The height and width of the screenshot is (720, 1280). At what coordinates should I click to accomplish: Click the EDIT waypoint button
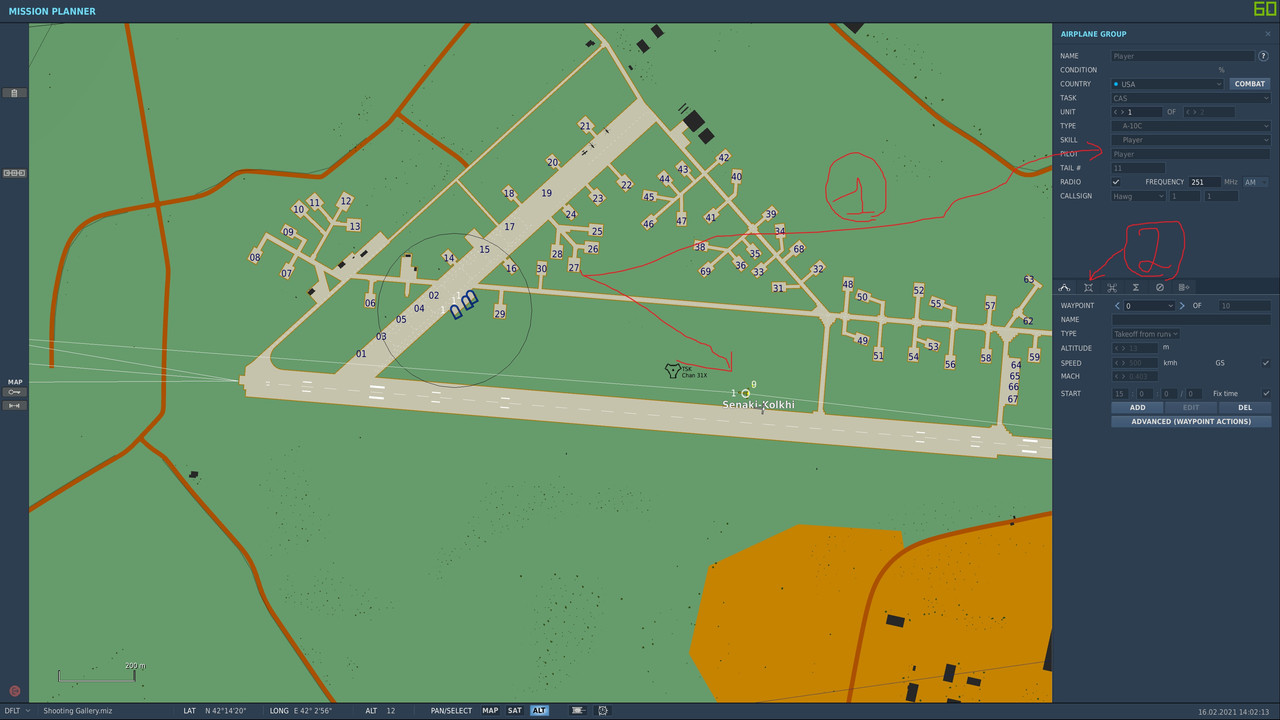pyautogui.click(x=1191, y=408)
